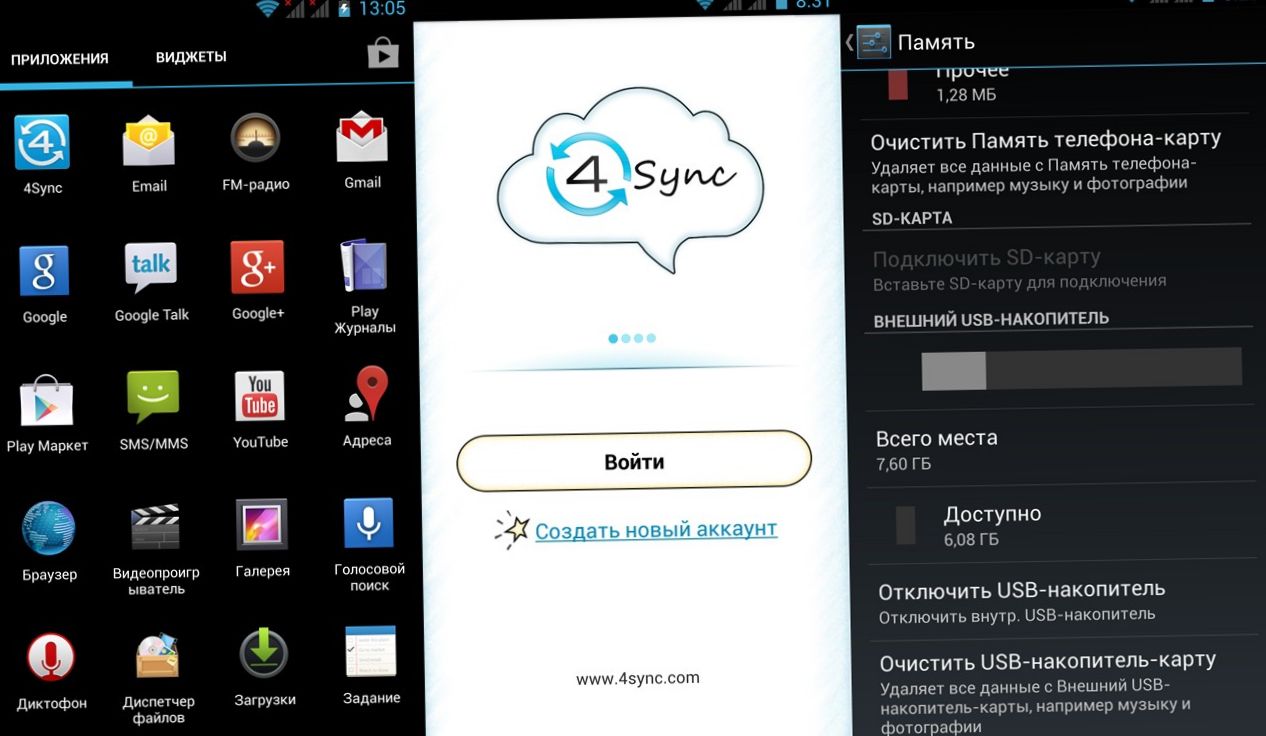Go back via Память settings icon

coord(872,41)
